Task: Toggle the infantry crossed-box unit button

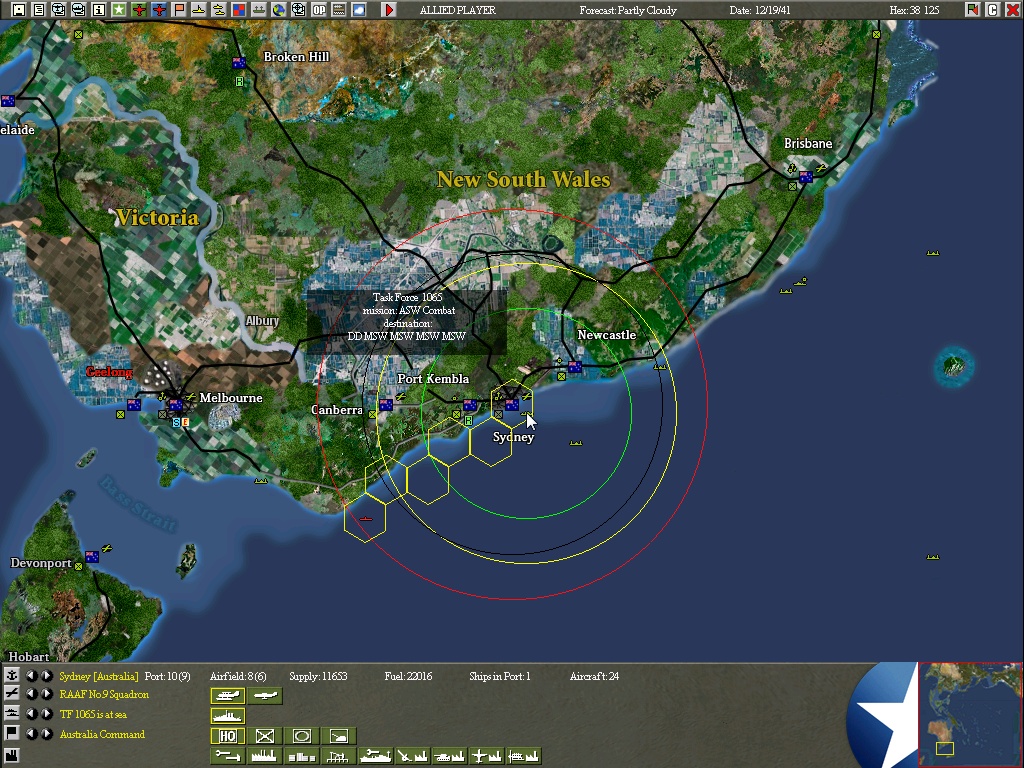Action: tap(264, 736)
